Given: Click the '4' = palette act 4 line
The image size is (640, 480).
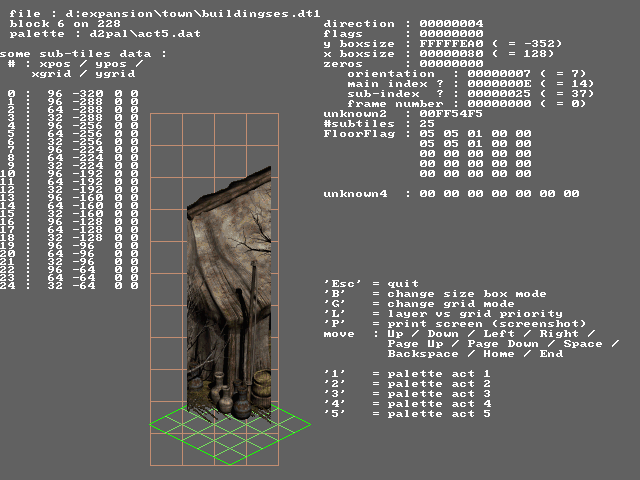Looking at the screenshot, I should (407, 404).
